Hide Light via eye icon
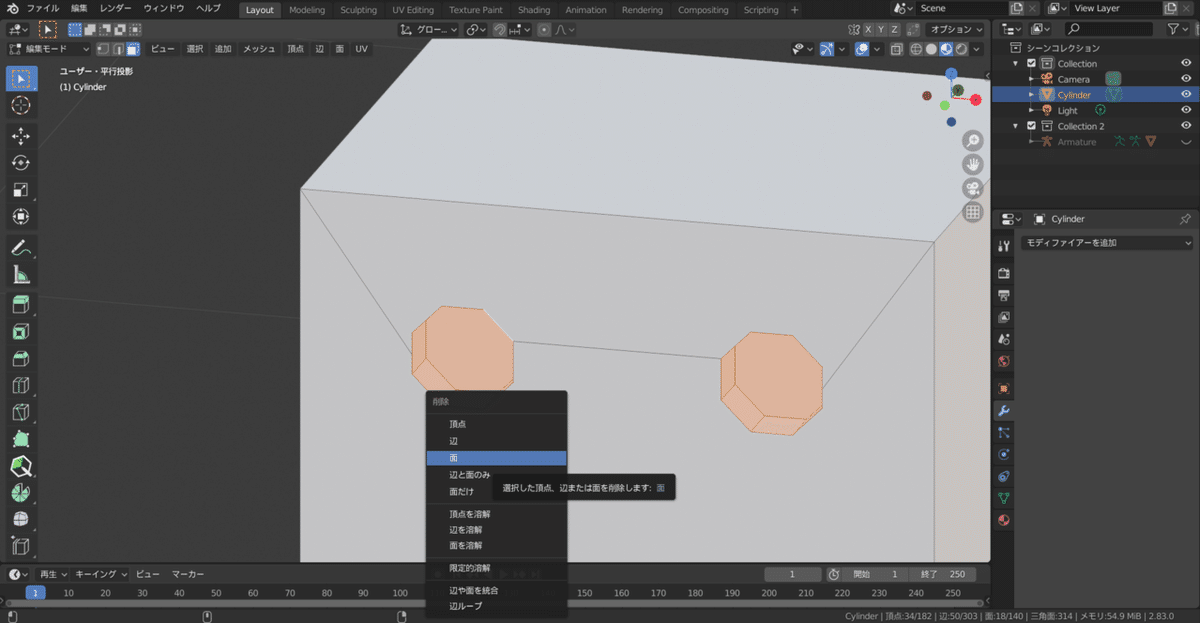Screen dimensions: 1200x623 1186,110
